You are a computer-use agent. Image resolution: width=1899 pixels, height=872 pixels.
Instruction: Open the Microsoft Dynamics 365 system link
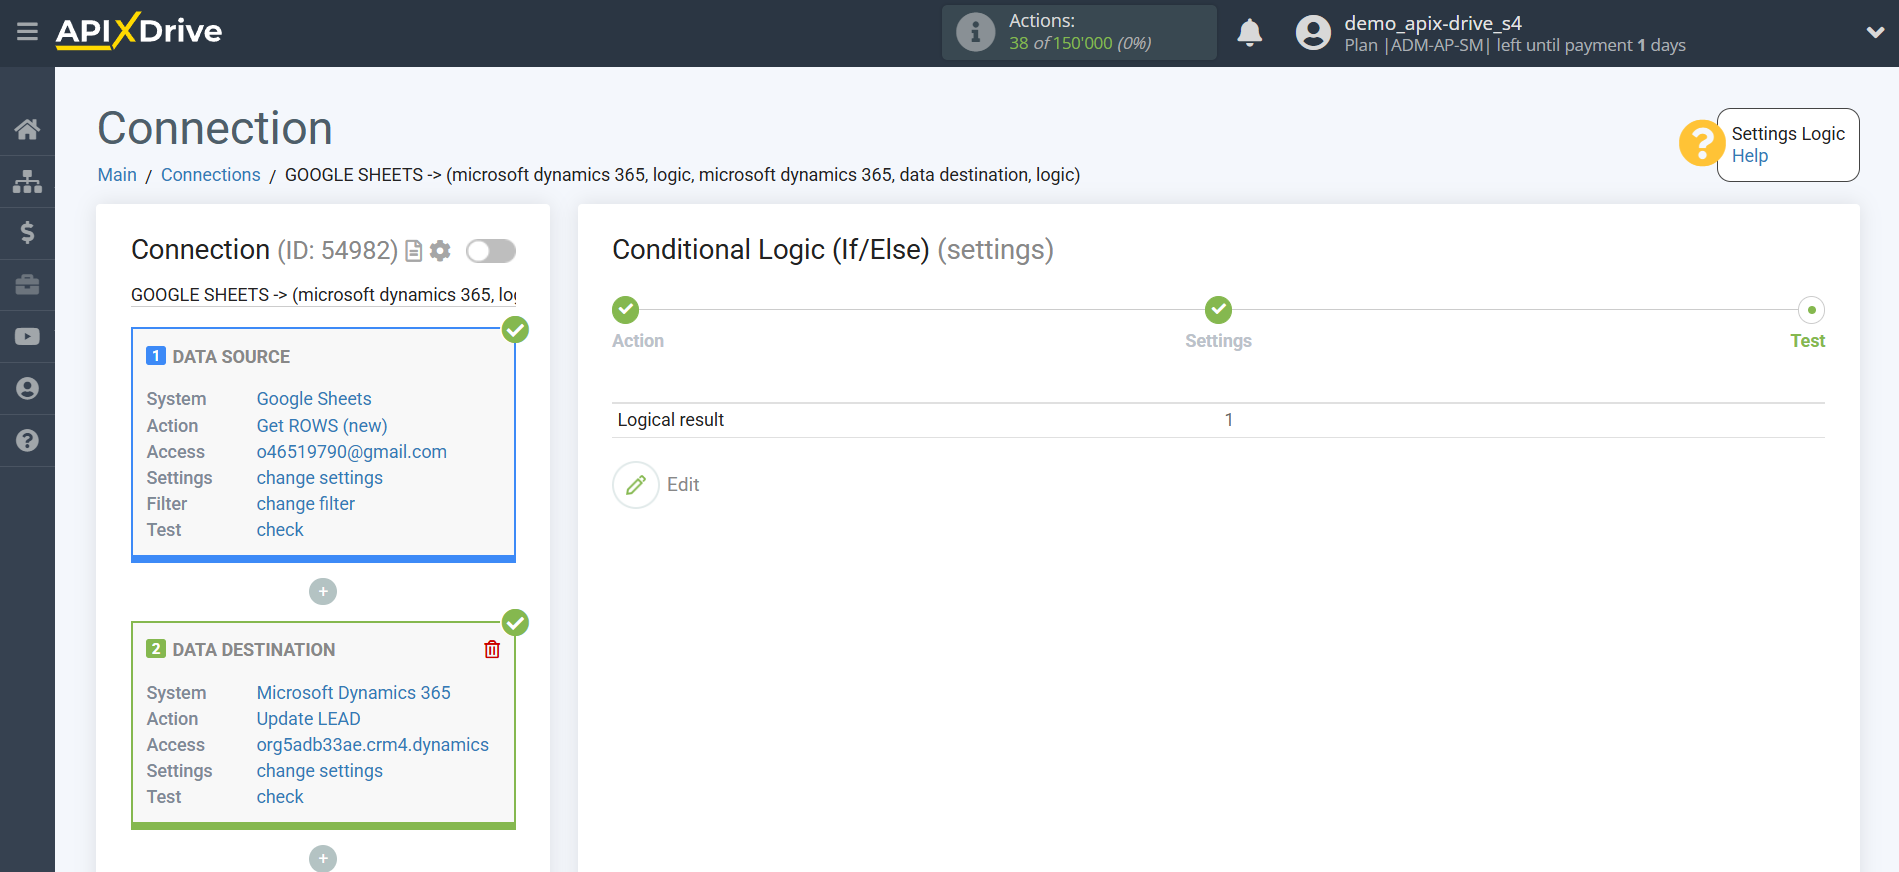tap(354, 693)
